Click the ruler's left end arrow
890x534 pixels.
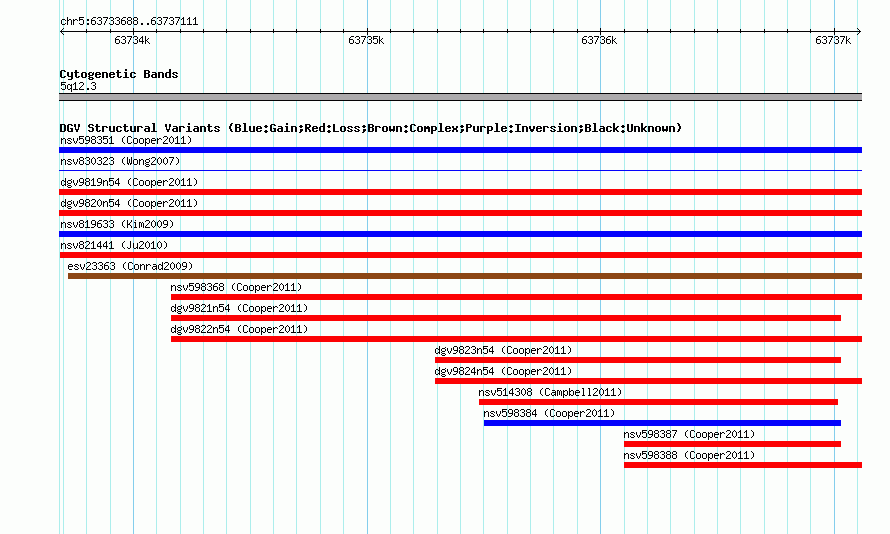click(x=62, y=31)
